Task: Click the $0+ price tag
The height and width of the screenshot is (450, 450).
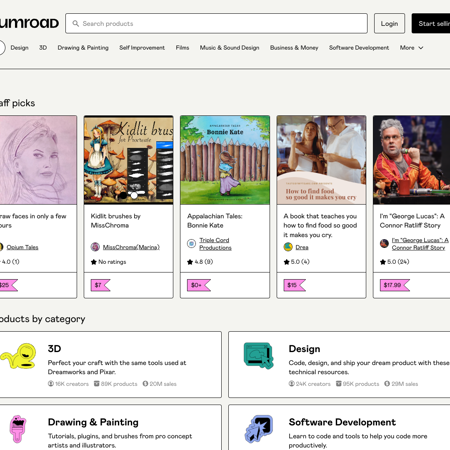Action: 199,285
